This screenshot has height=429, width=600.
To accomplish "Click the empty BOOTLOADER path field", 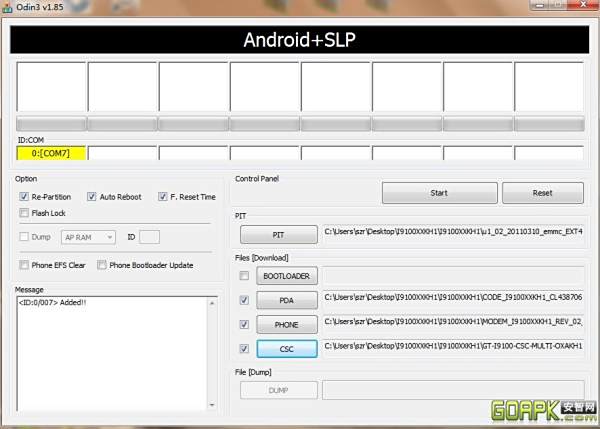I will pos(453,274).
